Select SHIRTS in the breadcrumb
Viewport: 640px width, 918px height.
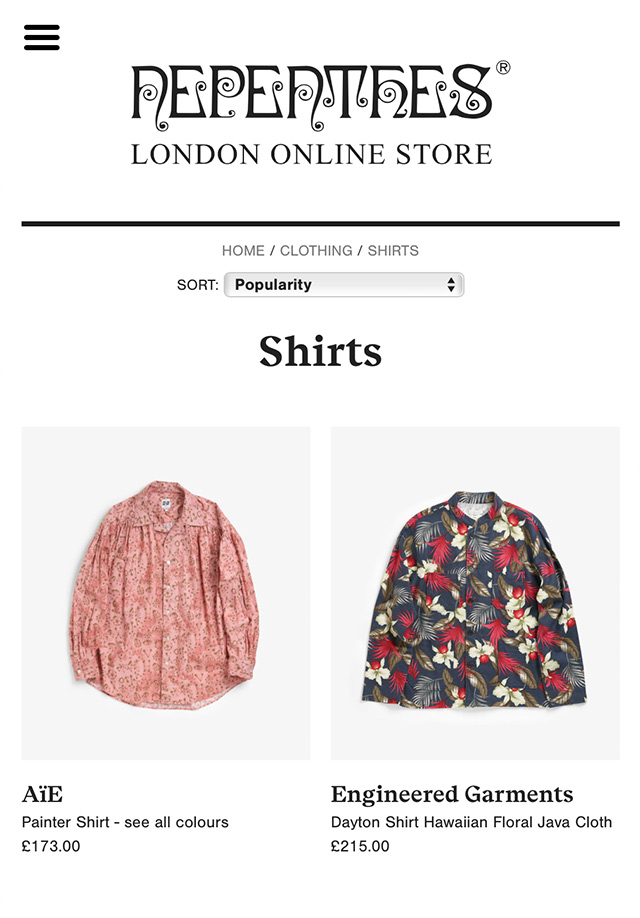pyautogui.click(x=393, y=251)
